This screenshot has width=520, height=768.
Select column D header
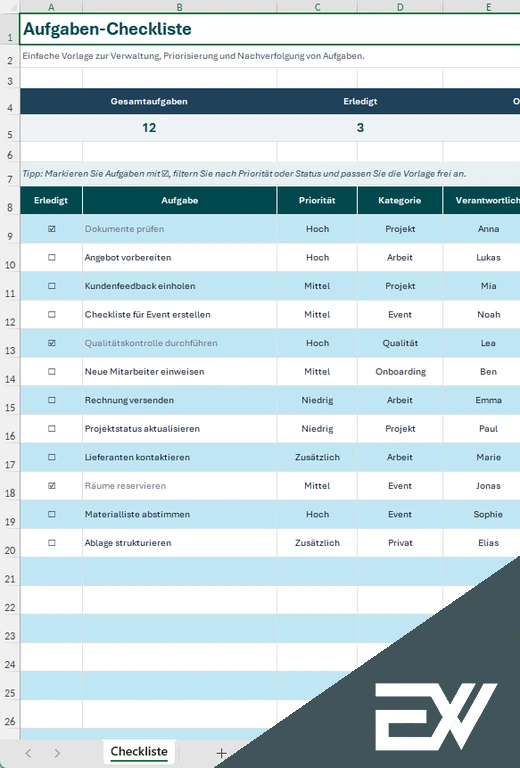point(400,7)
